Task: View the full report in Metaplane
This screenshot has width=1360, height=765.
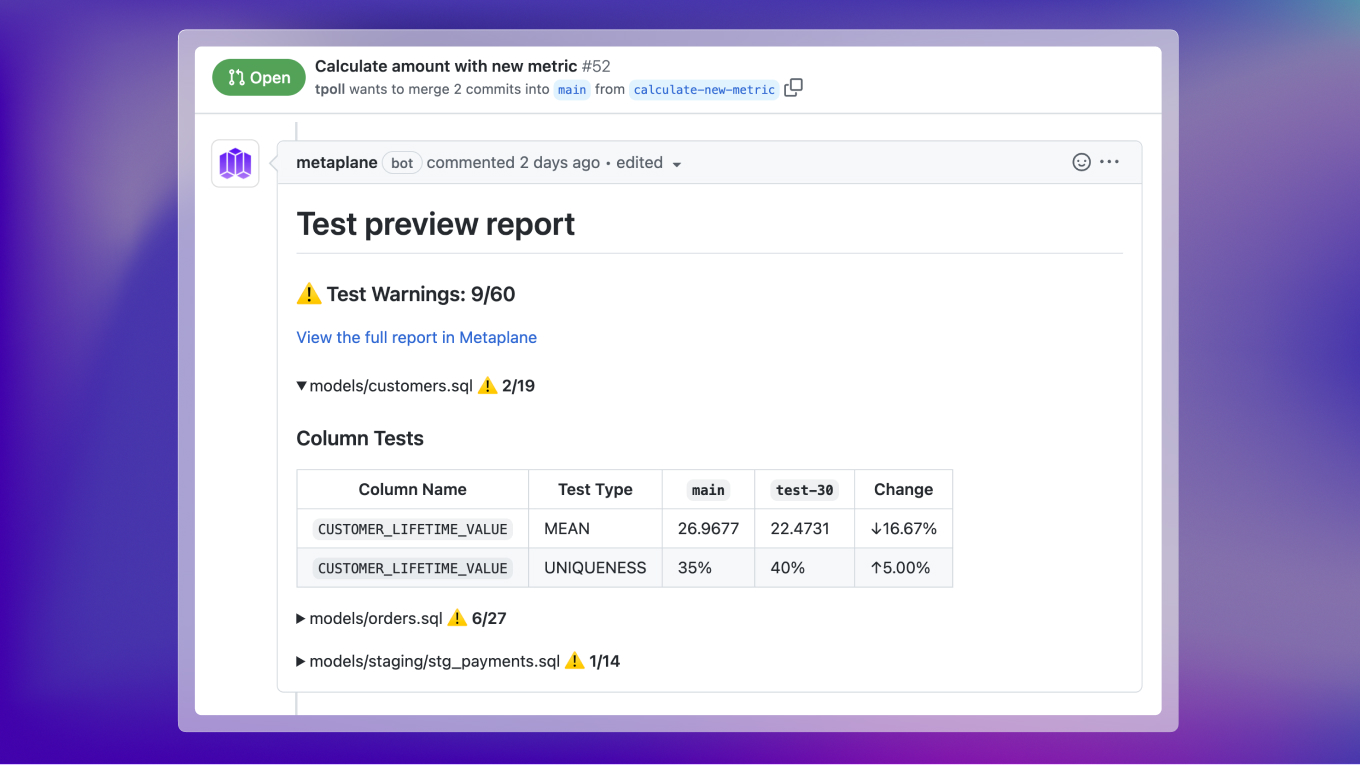Action: point(416,337)
